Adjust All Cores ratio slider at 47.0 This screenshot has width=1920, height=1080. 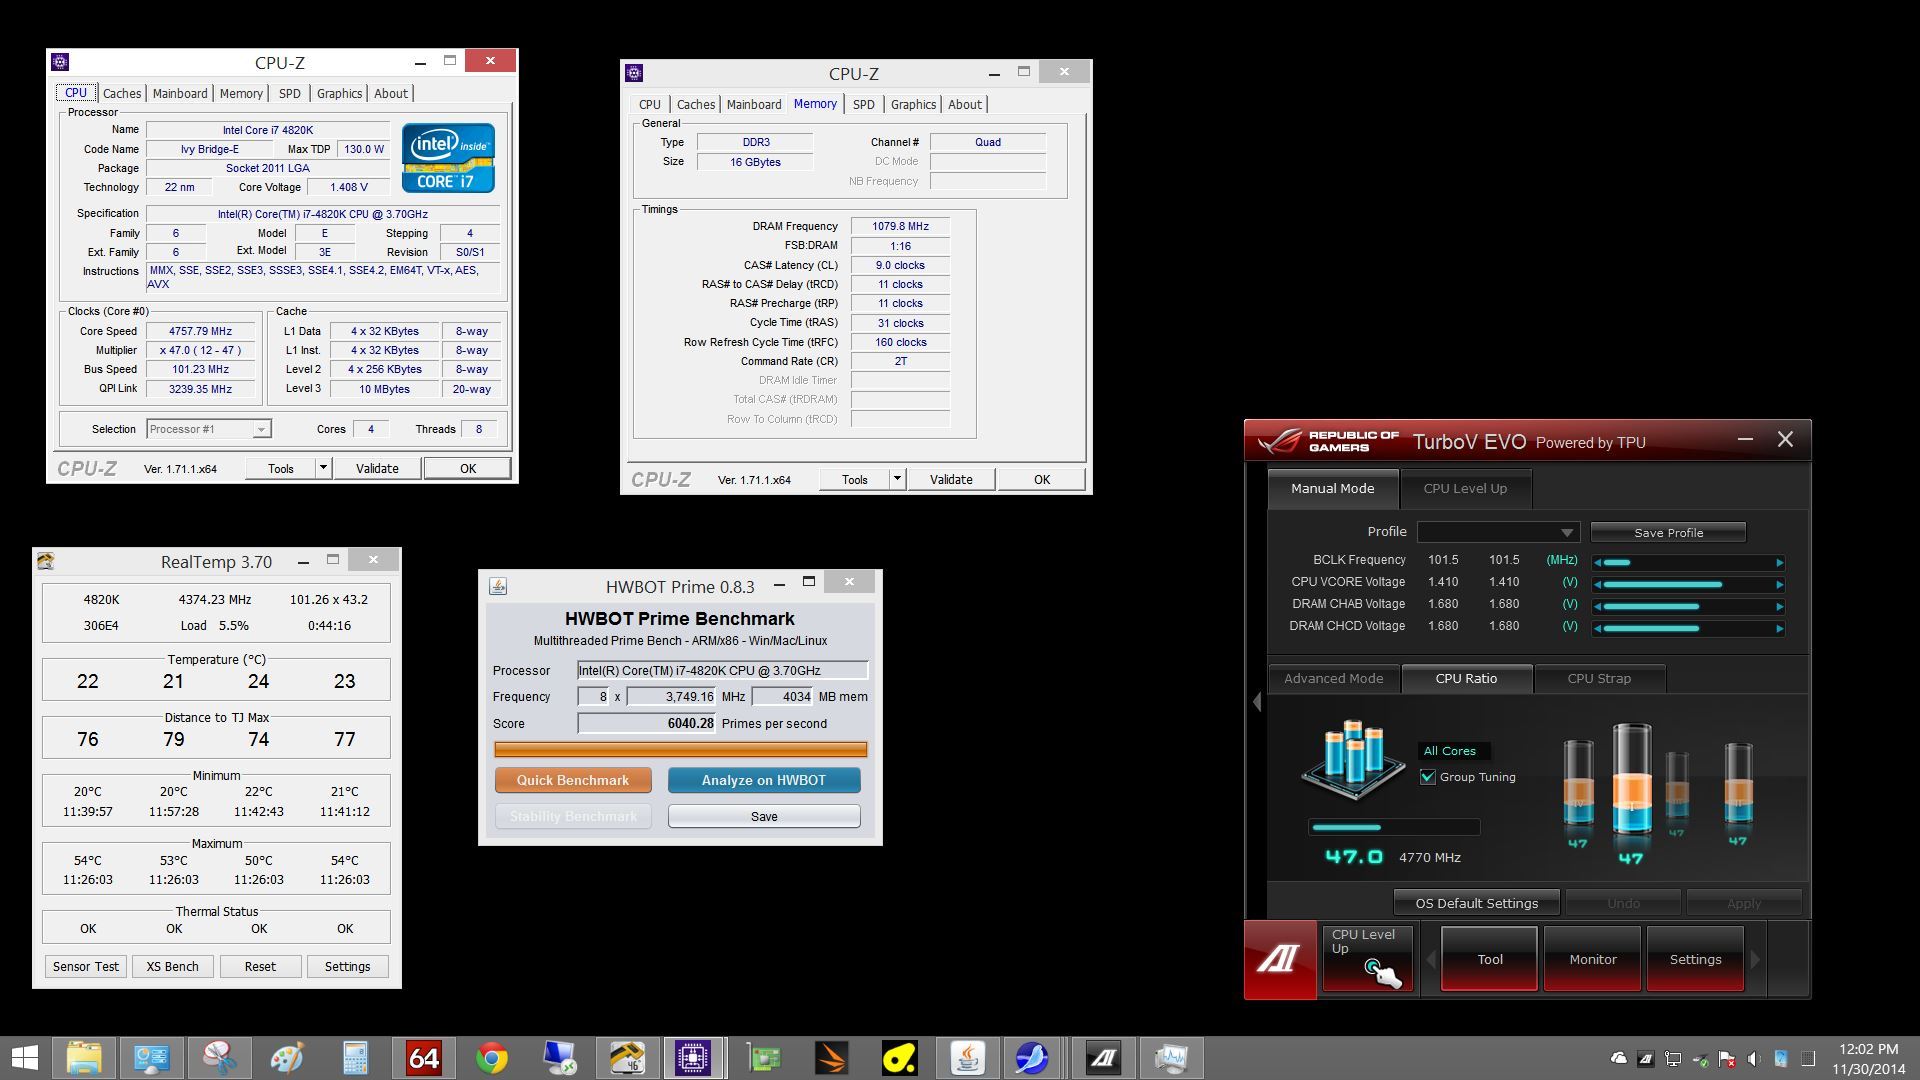pyautogui.click(x=1394, y=827)
